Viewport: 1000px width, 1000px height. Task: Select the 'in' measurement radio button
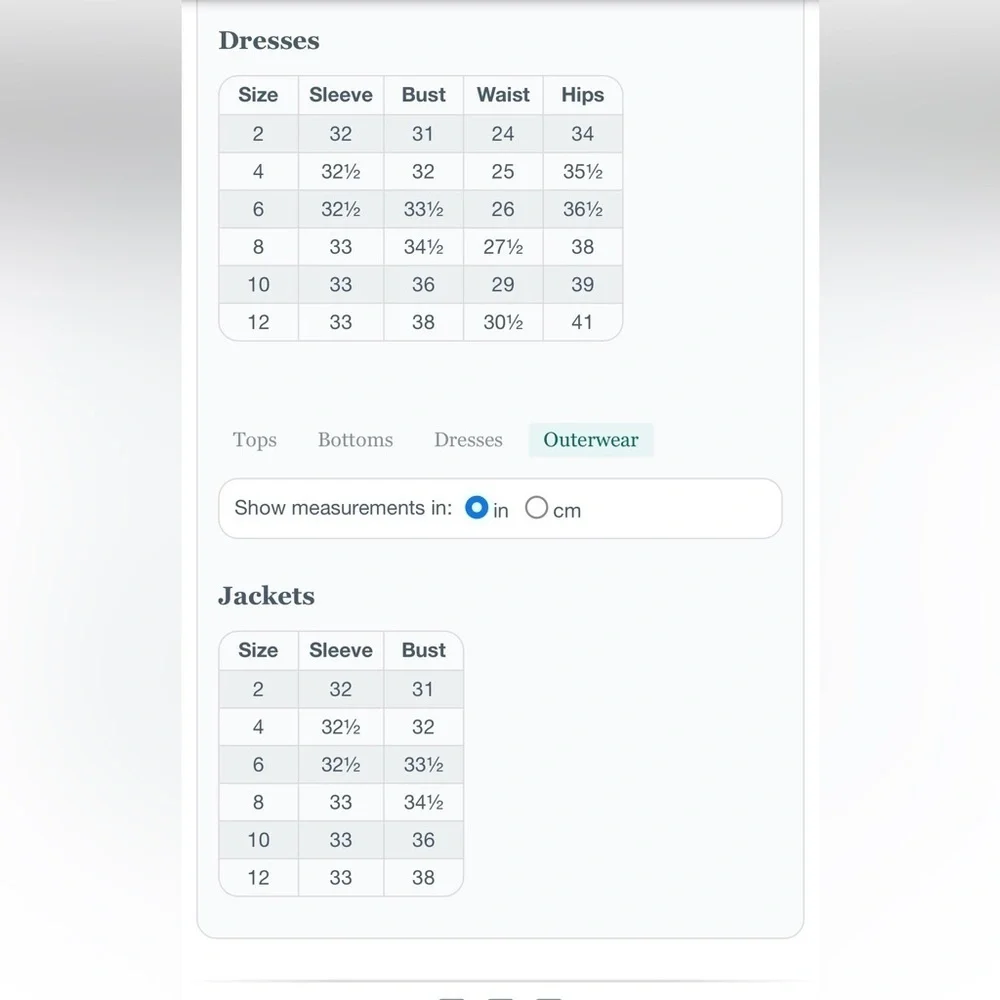pos(476,508)
